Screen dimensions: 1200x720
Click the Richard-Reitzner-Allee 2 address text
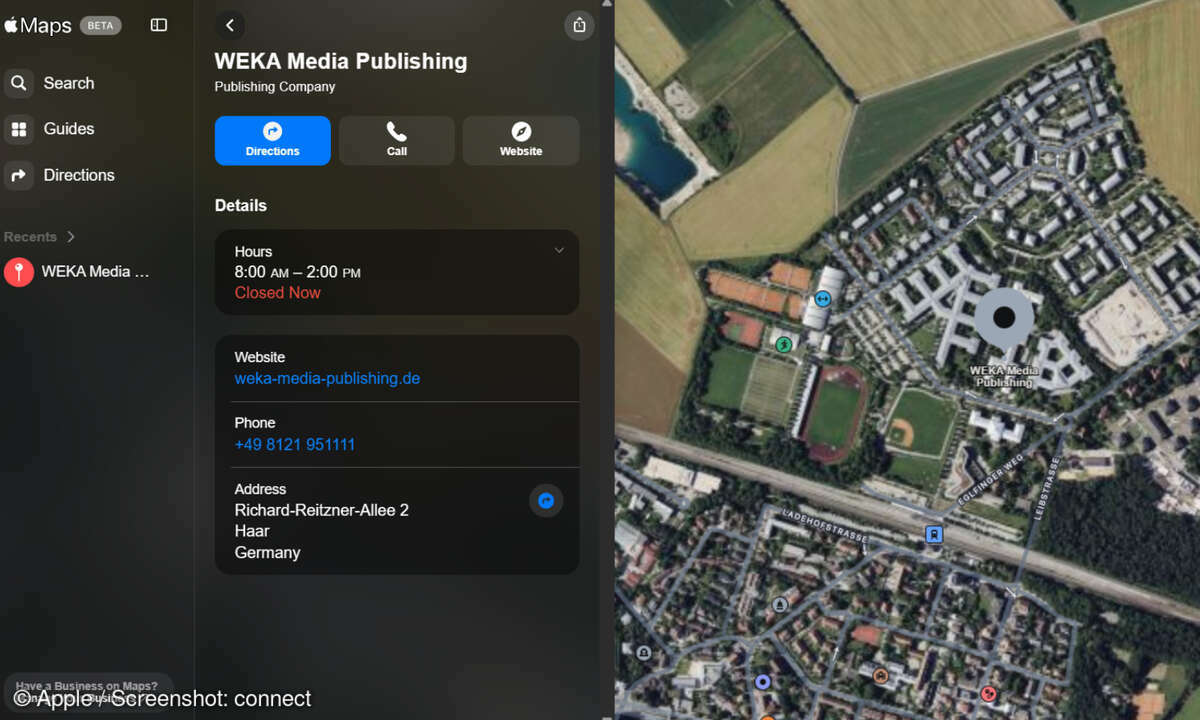[321, 510]
